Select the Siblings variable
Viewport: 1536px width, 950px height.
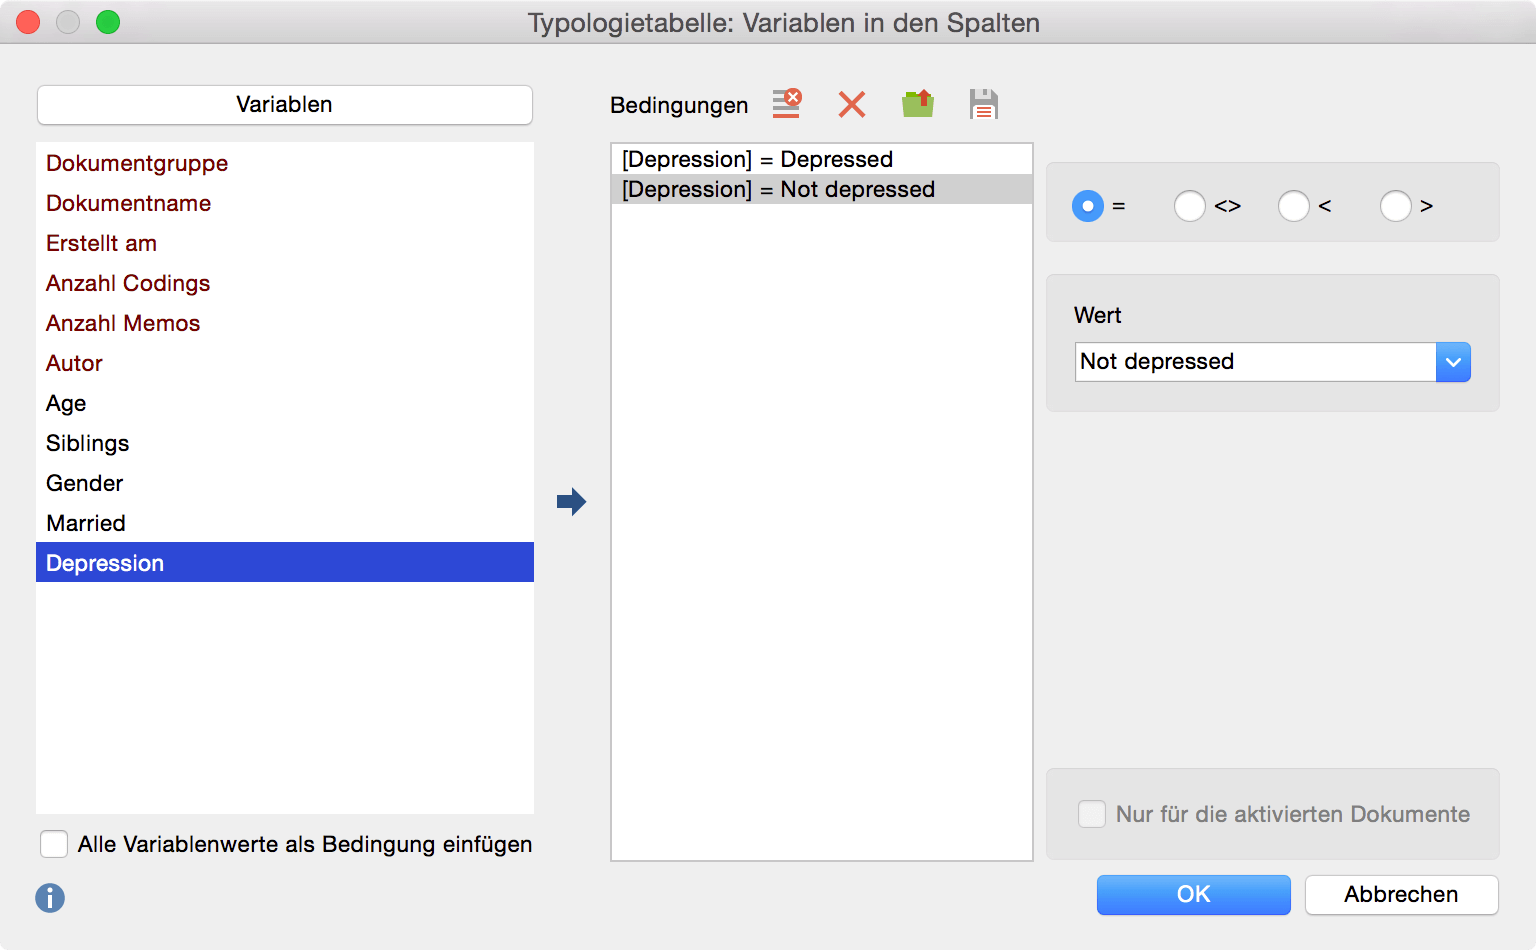coord(285,443)
